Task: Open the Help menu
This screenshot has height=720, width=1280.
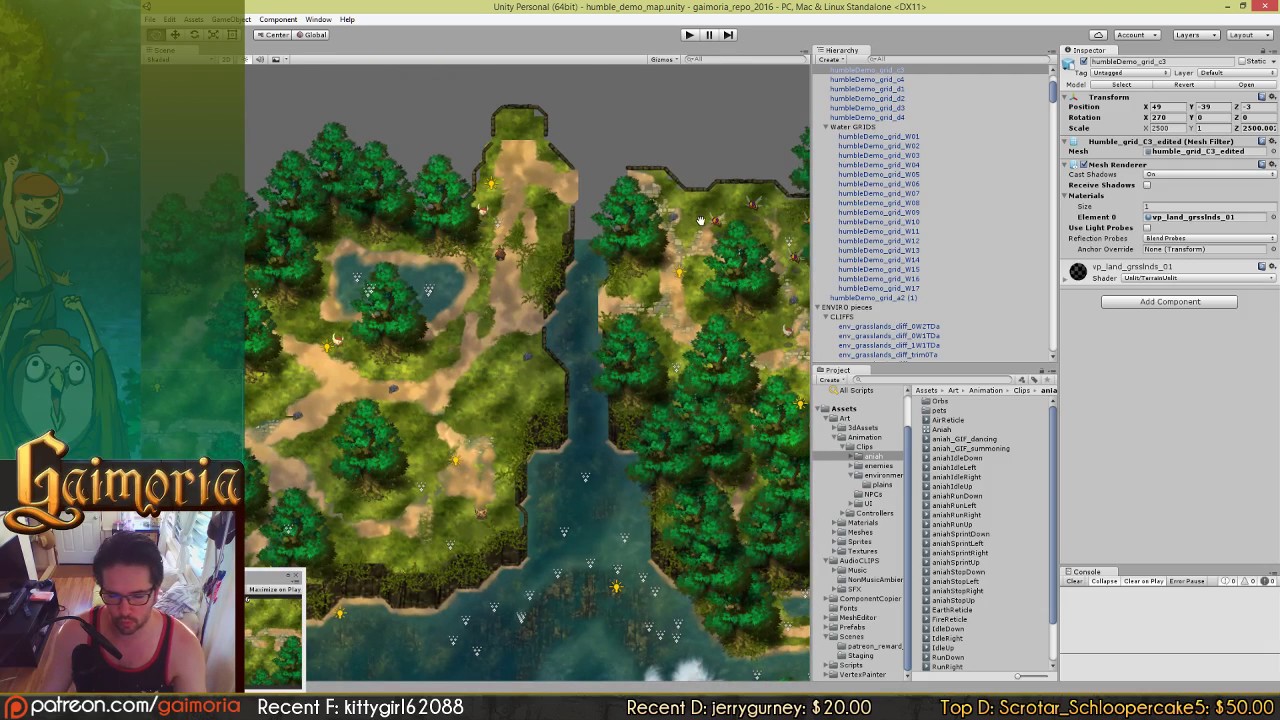Action: 347,20
